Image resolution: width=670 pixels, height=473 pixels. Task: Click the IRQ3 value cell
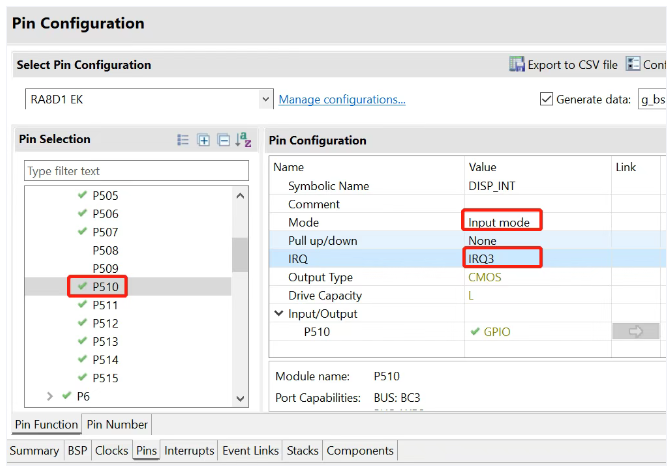tap(538, 259)
